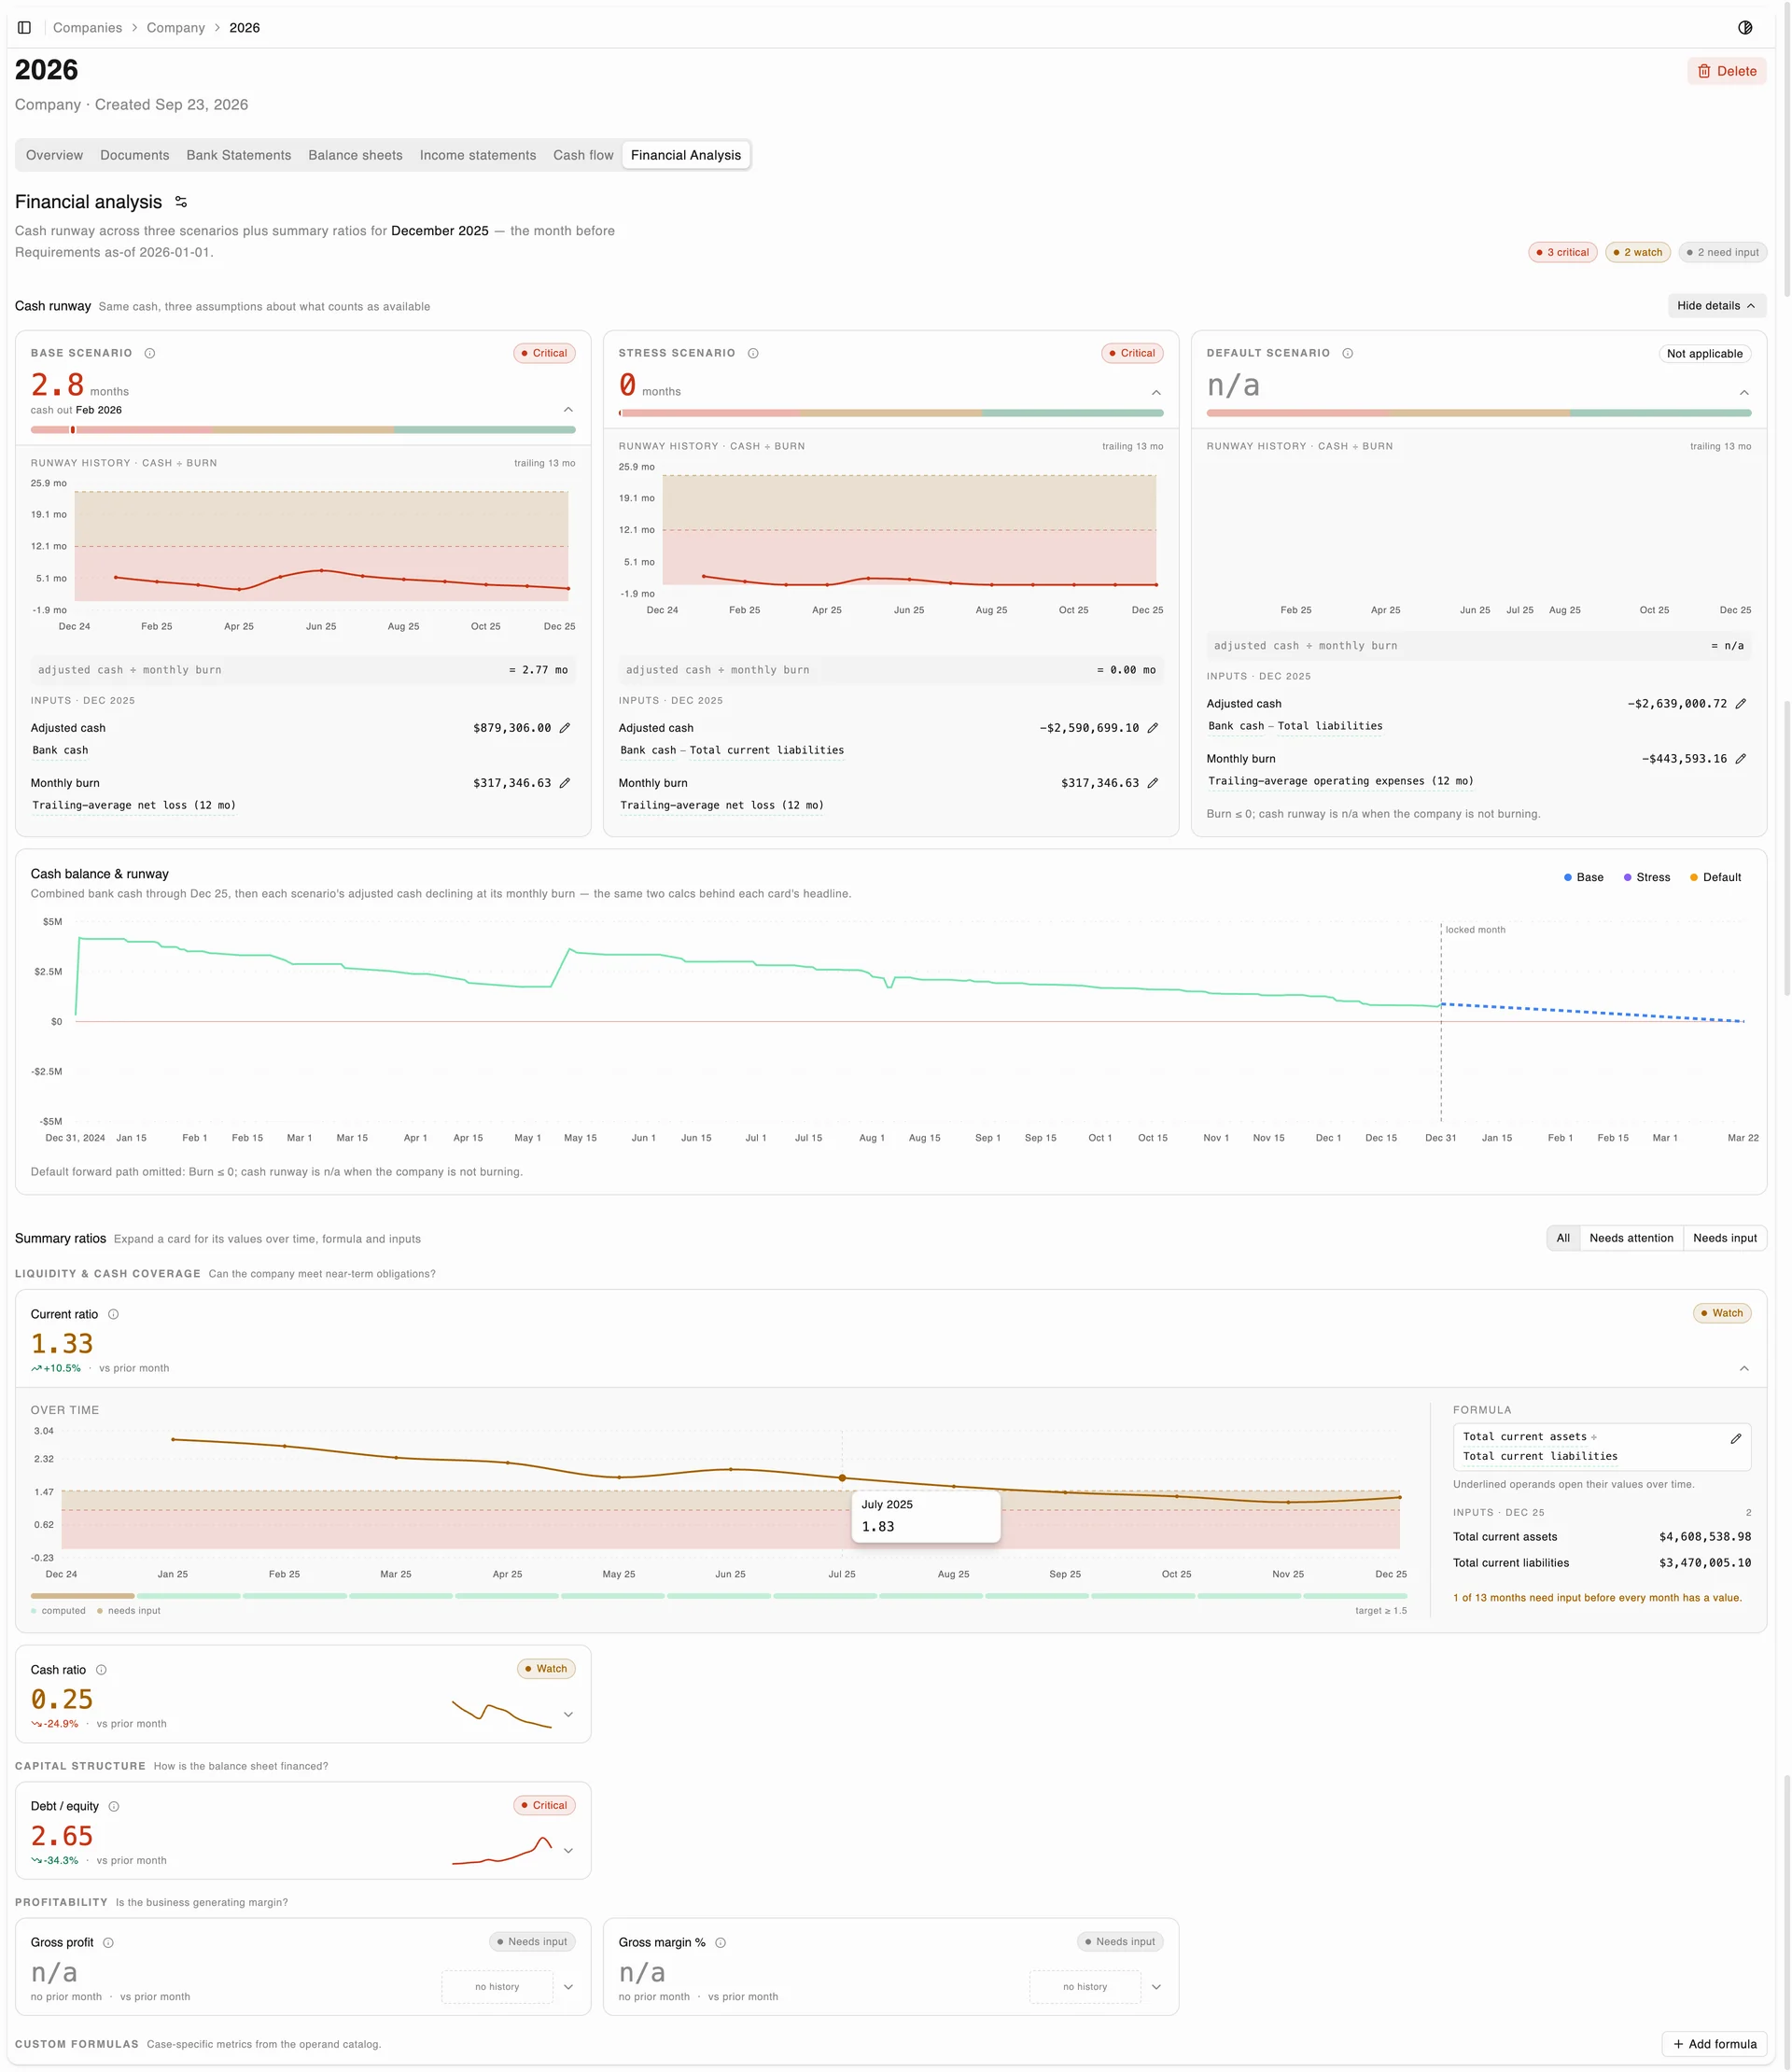The height and width of the screenshot is (2072, 1792).
Task: Edit Stress scenario monthly burn value
Action: click(1153, 783)
